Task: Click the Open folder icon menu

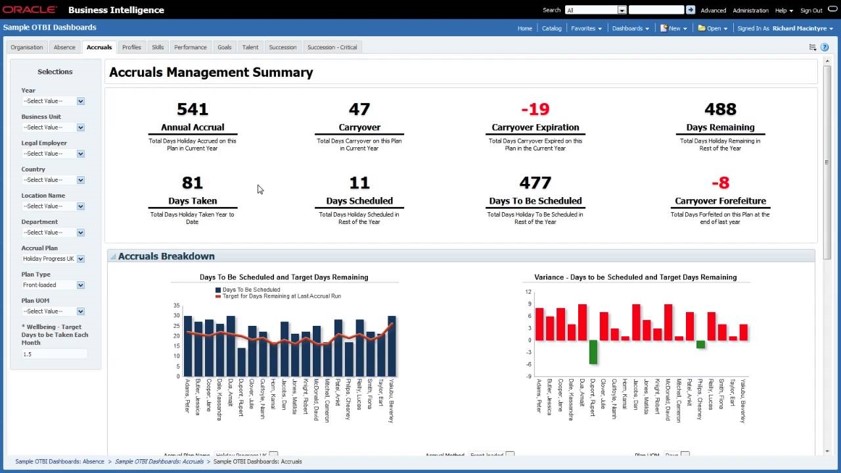Action: 712,28
